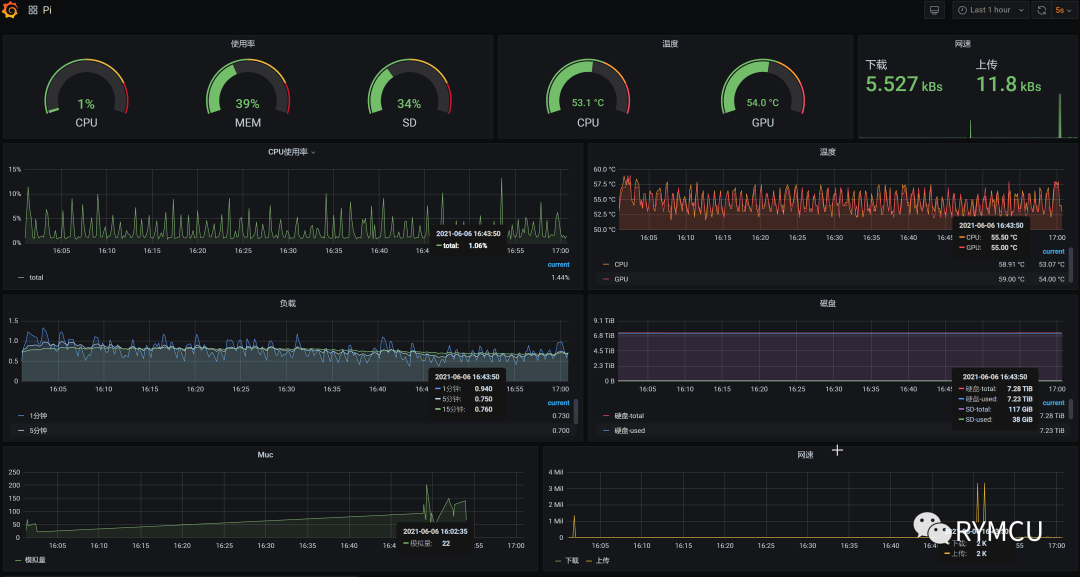Viewport: 1080px width, 577px height.
Task: Click the 53.07 °C value in CPU legend row
Action: [x=1051, y=264]
